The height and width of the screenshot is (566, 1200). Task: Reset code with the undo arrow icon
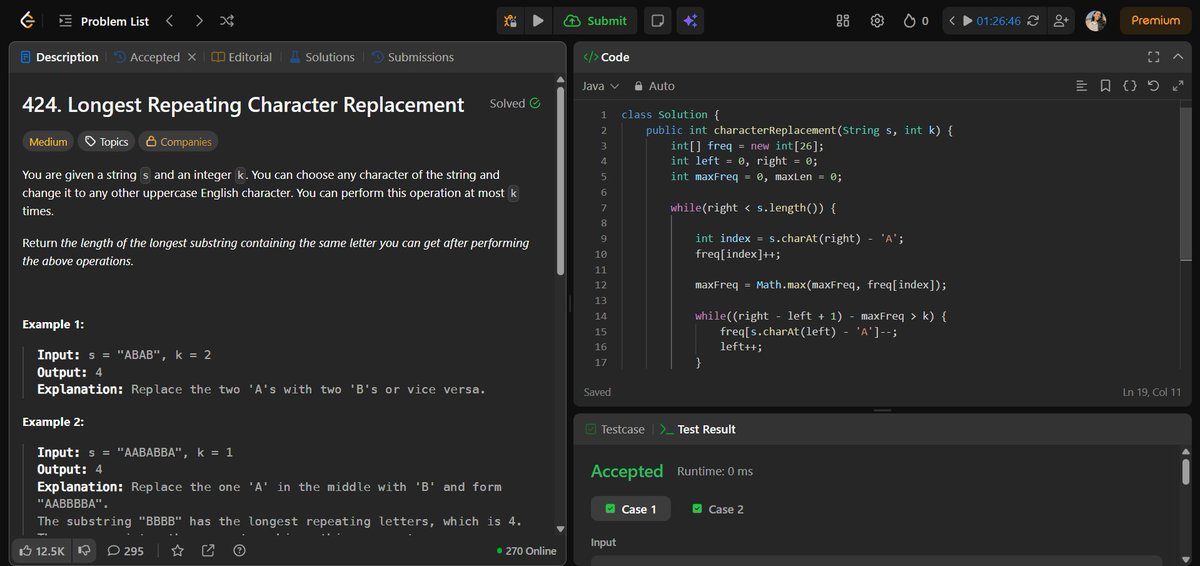point(1153,86)
